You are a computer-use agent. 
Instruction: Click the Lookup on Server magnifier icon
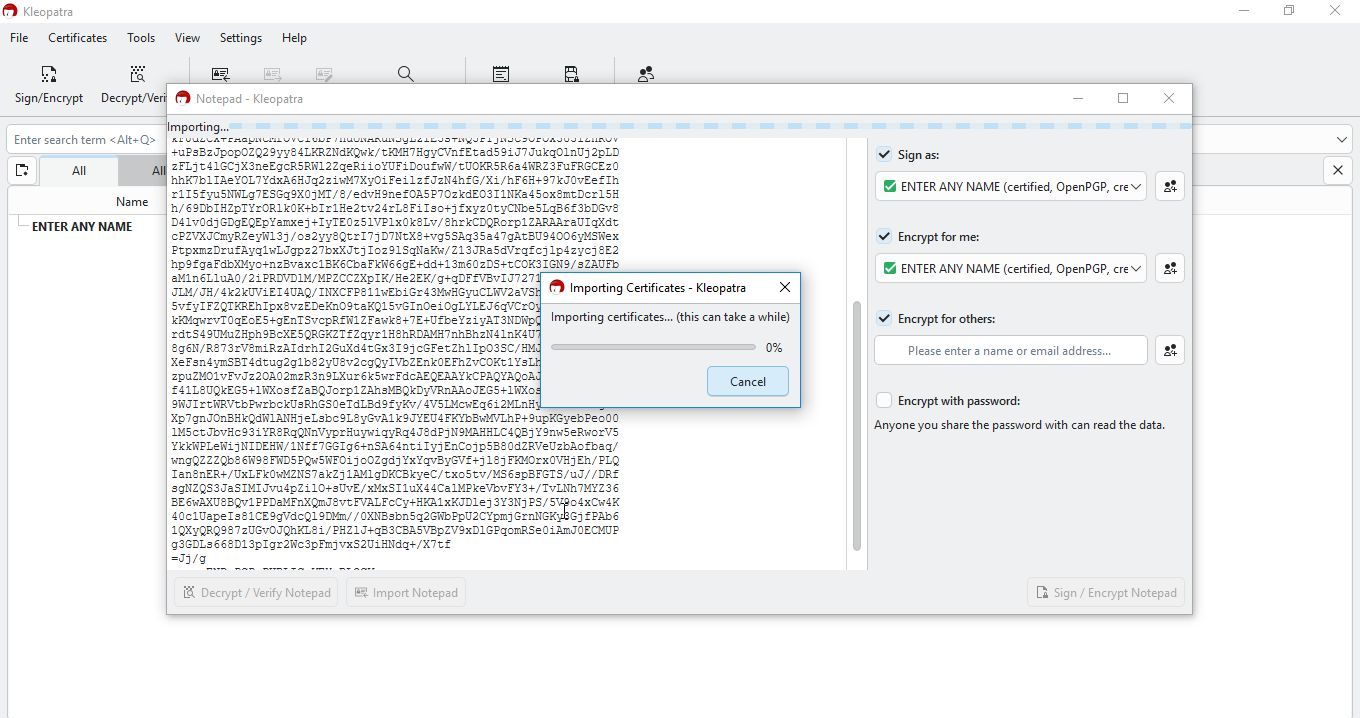tap(405, 74)
